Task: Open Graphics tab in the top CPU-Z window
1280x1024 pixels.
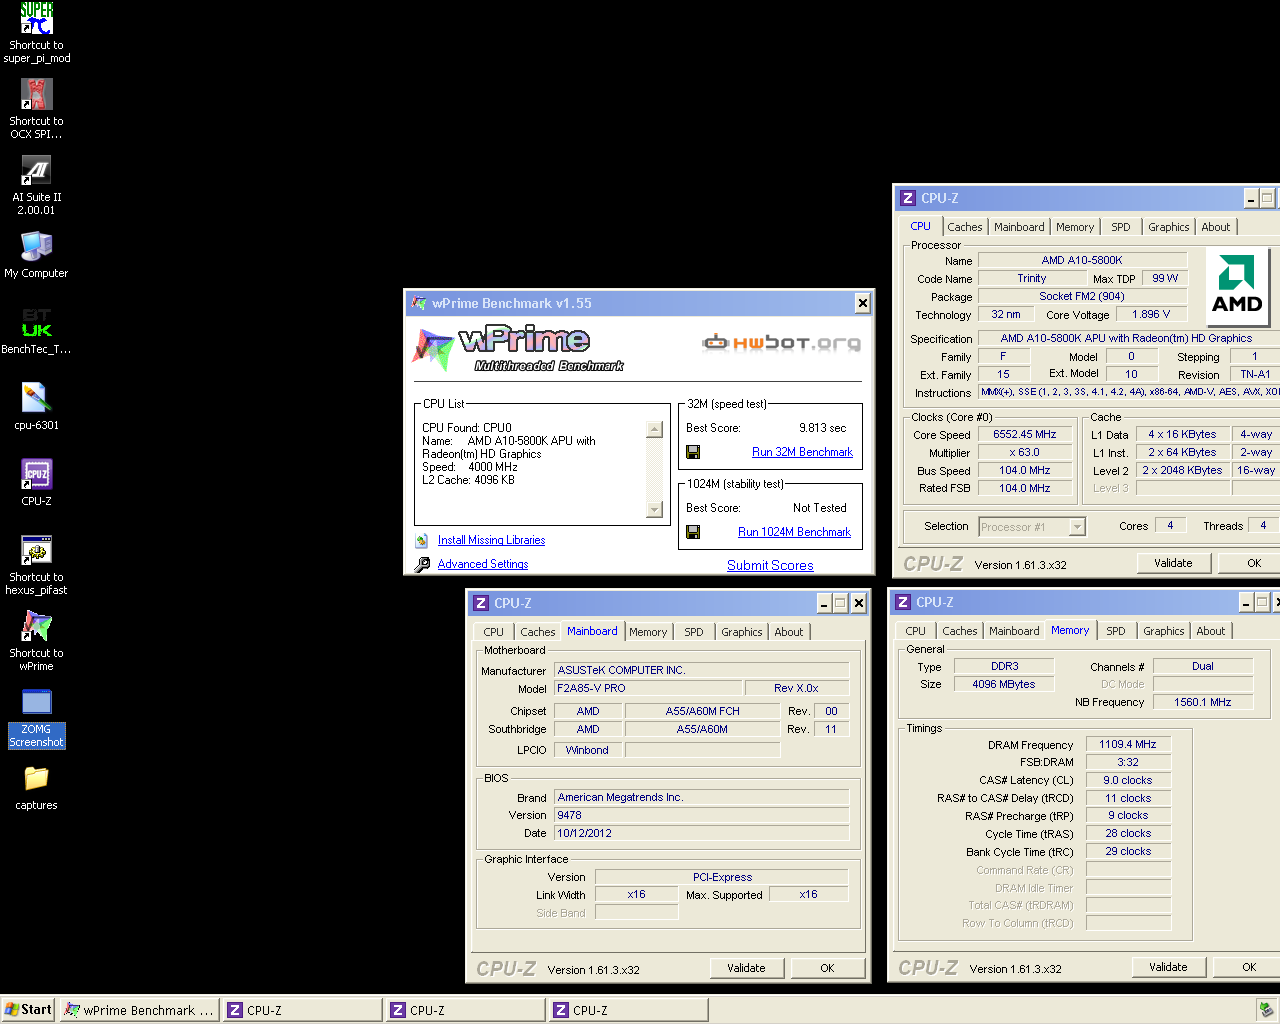Action: [x=1169, y=227]
